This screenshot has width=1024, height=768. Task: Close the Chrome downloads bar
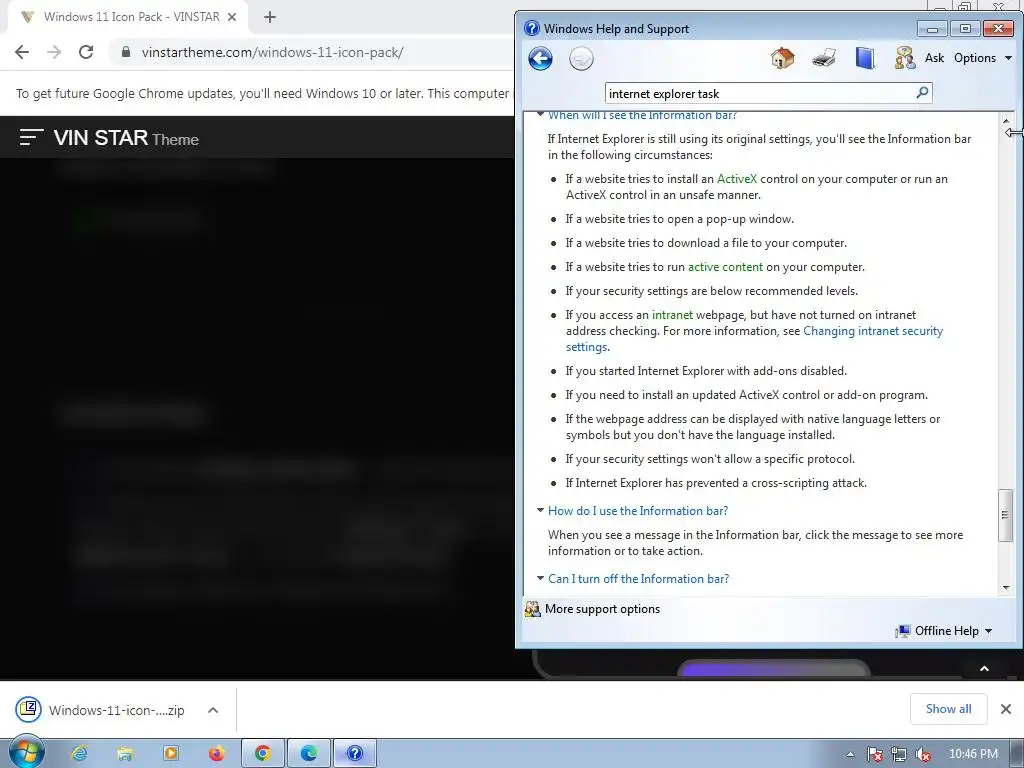[1006, 709]
